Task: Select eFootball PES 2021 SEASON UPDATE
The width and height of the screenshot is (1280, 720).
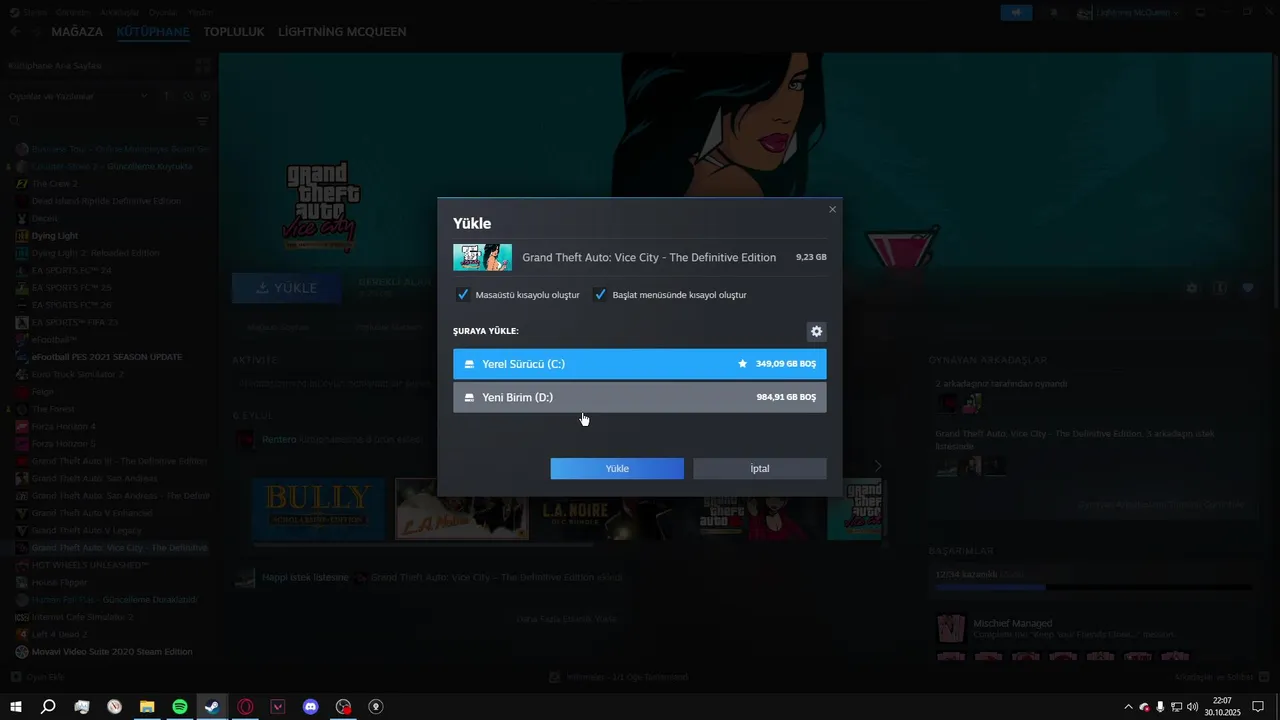Action: 107,357
